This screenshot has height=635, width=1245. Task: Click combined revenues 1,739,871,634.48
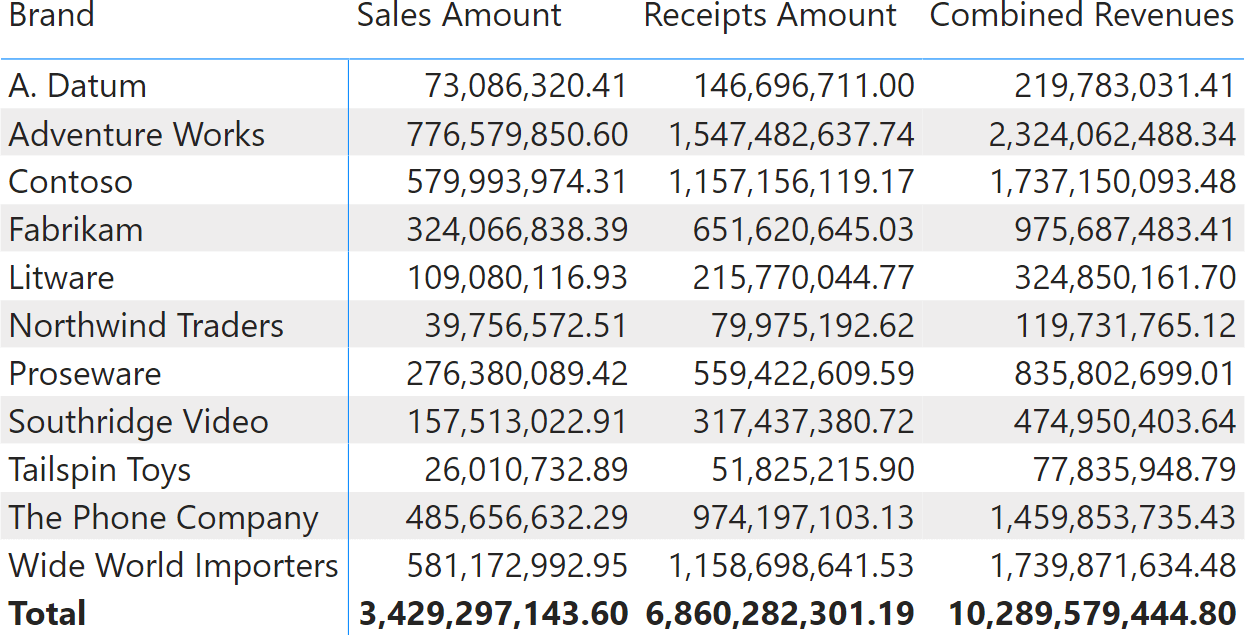coord(1112,566)
